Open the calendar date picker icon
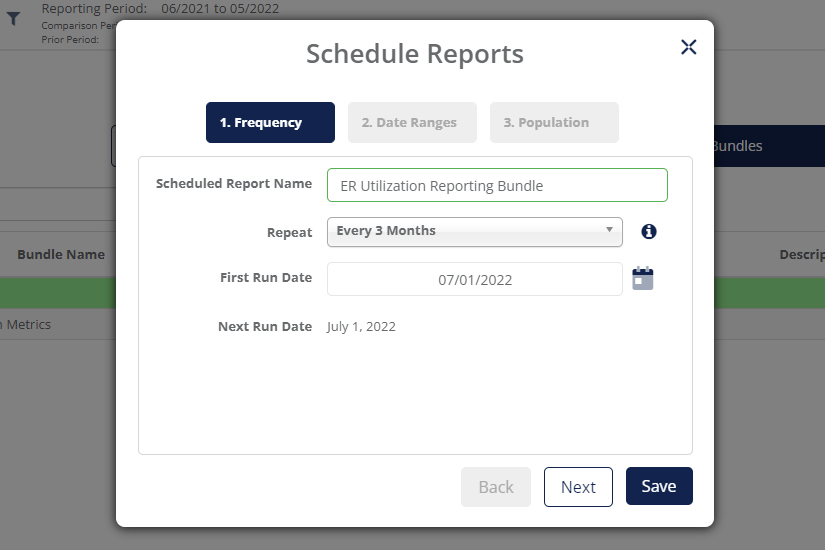 point(643,279)
